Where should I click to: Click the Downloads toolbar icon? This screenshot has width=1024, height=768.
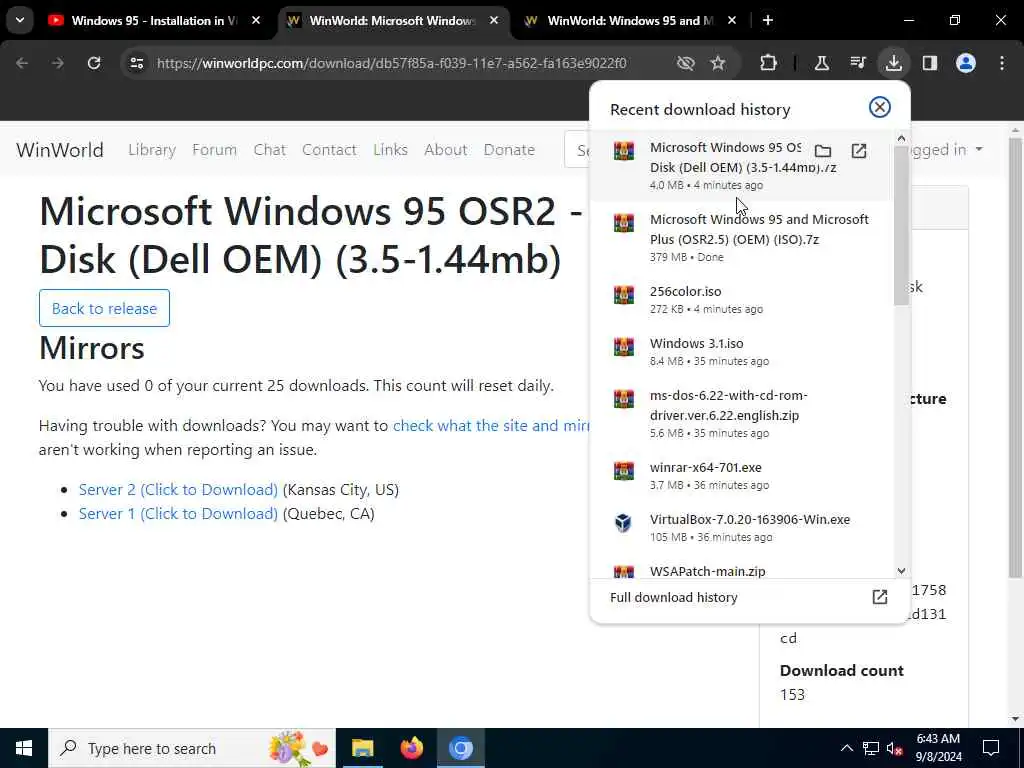coord(893,63)
